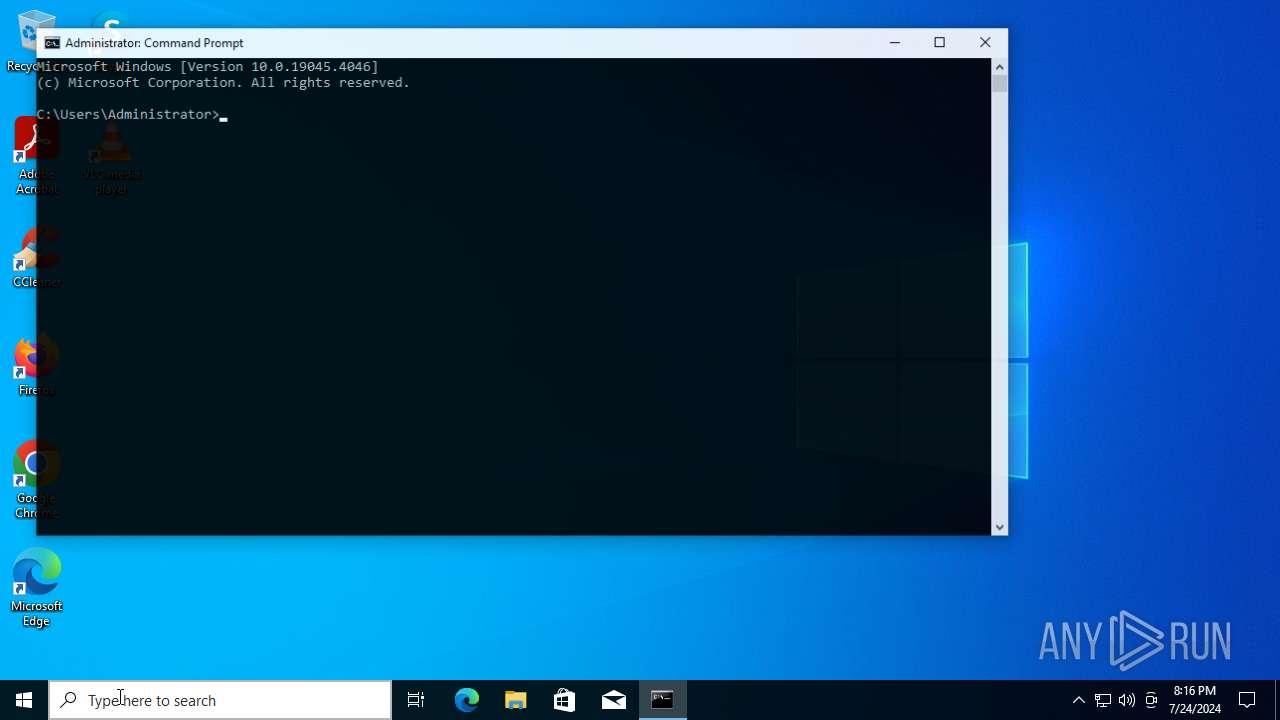1280x720 pixels.
Task: Select the Command Prompt taskbar icon
Action: click(x=663, y=700)
